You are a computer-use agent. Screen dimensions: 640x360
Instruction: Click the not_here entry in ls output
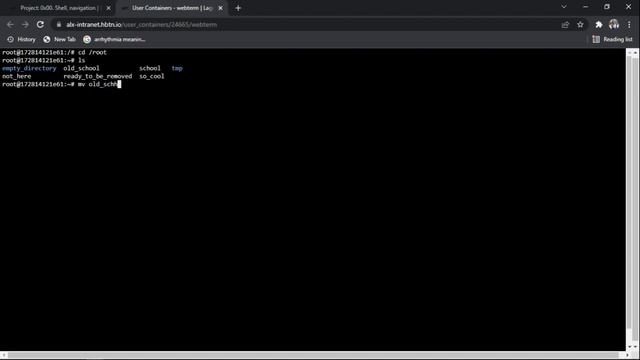point(16,76)
